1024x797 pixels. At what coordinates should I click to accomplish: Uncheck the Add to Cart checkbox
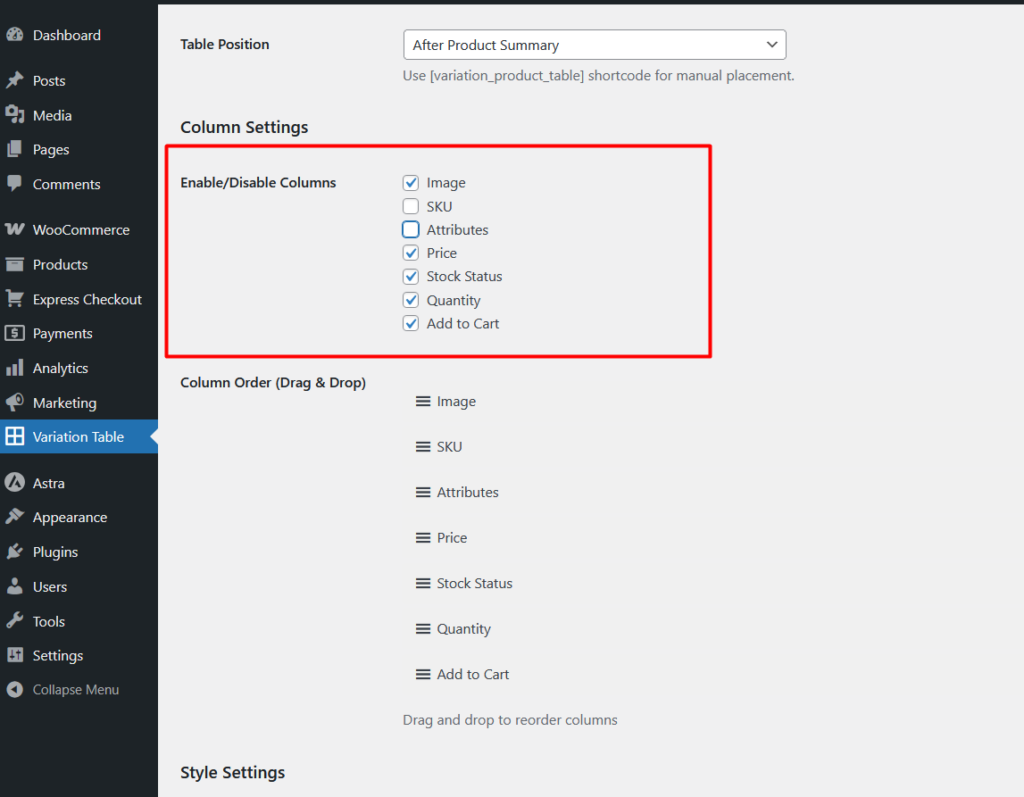click(x=411, y=324)
